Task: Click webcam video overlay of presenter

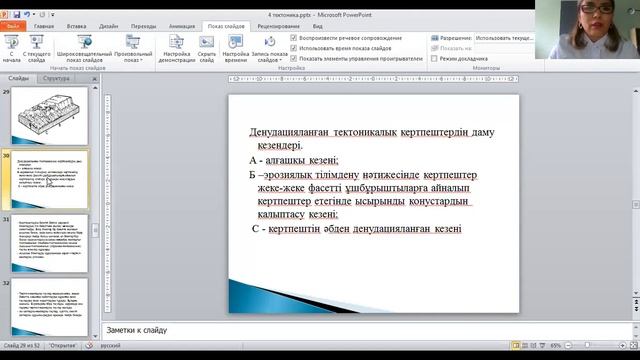Action: [587, 29]
